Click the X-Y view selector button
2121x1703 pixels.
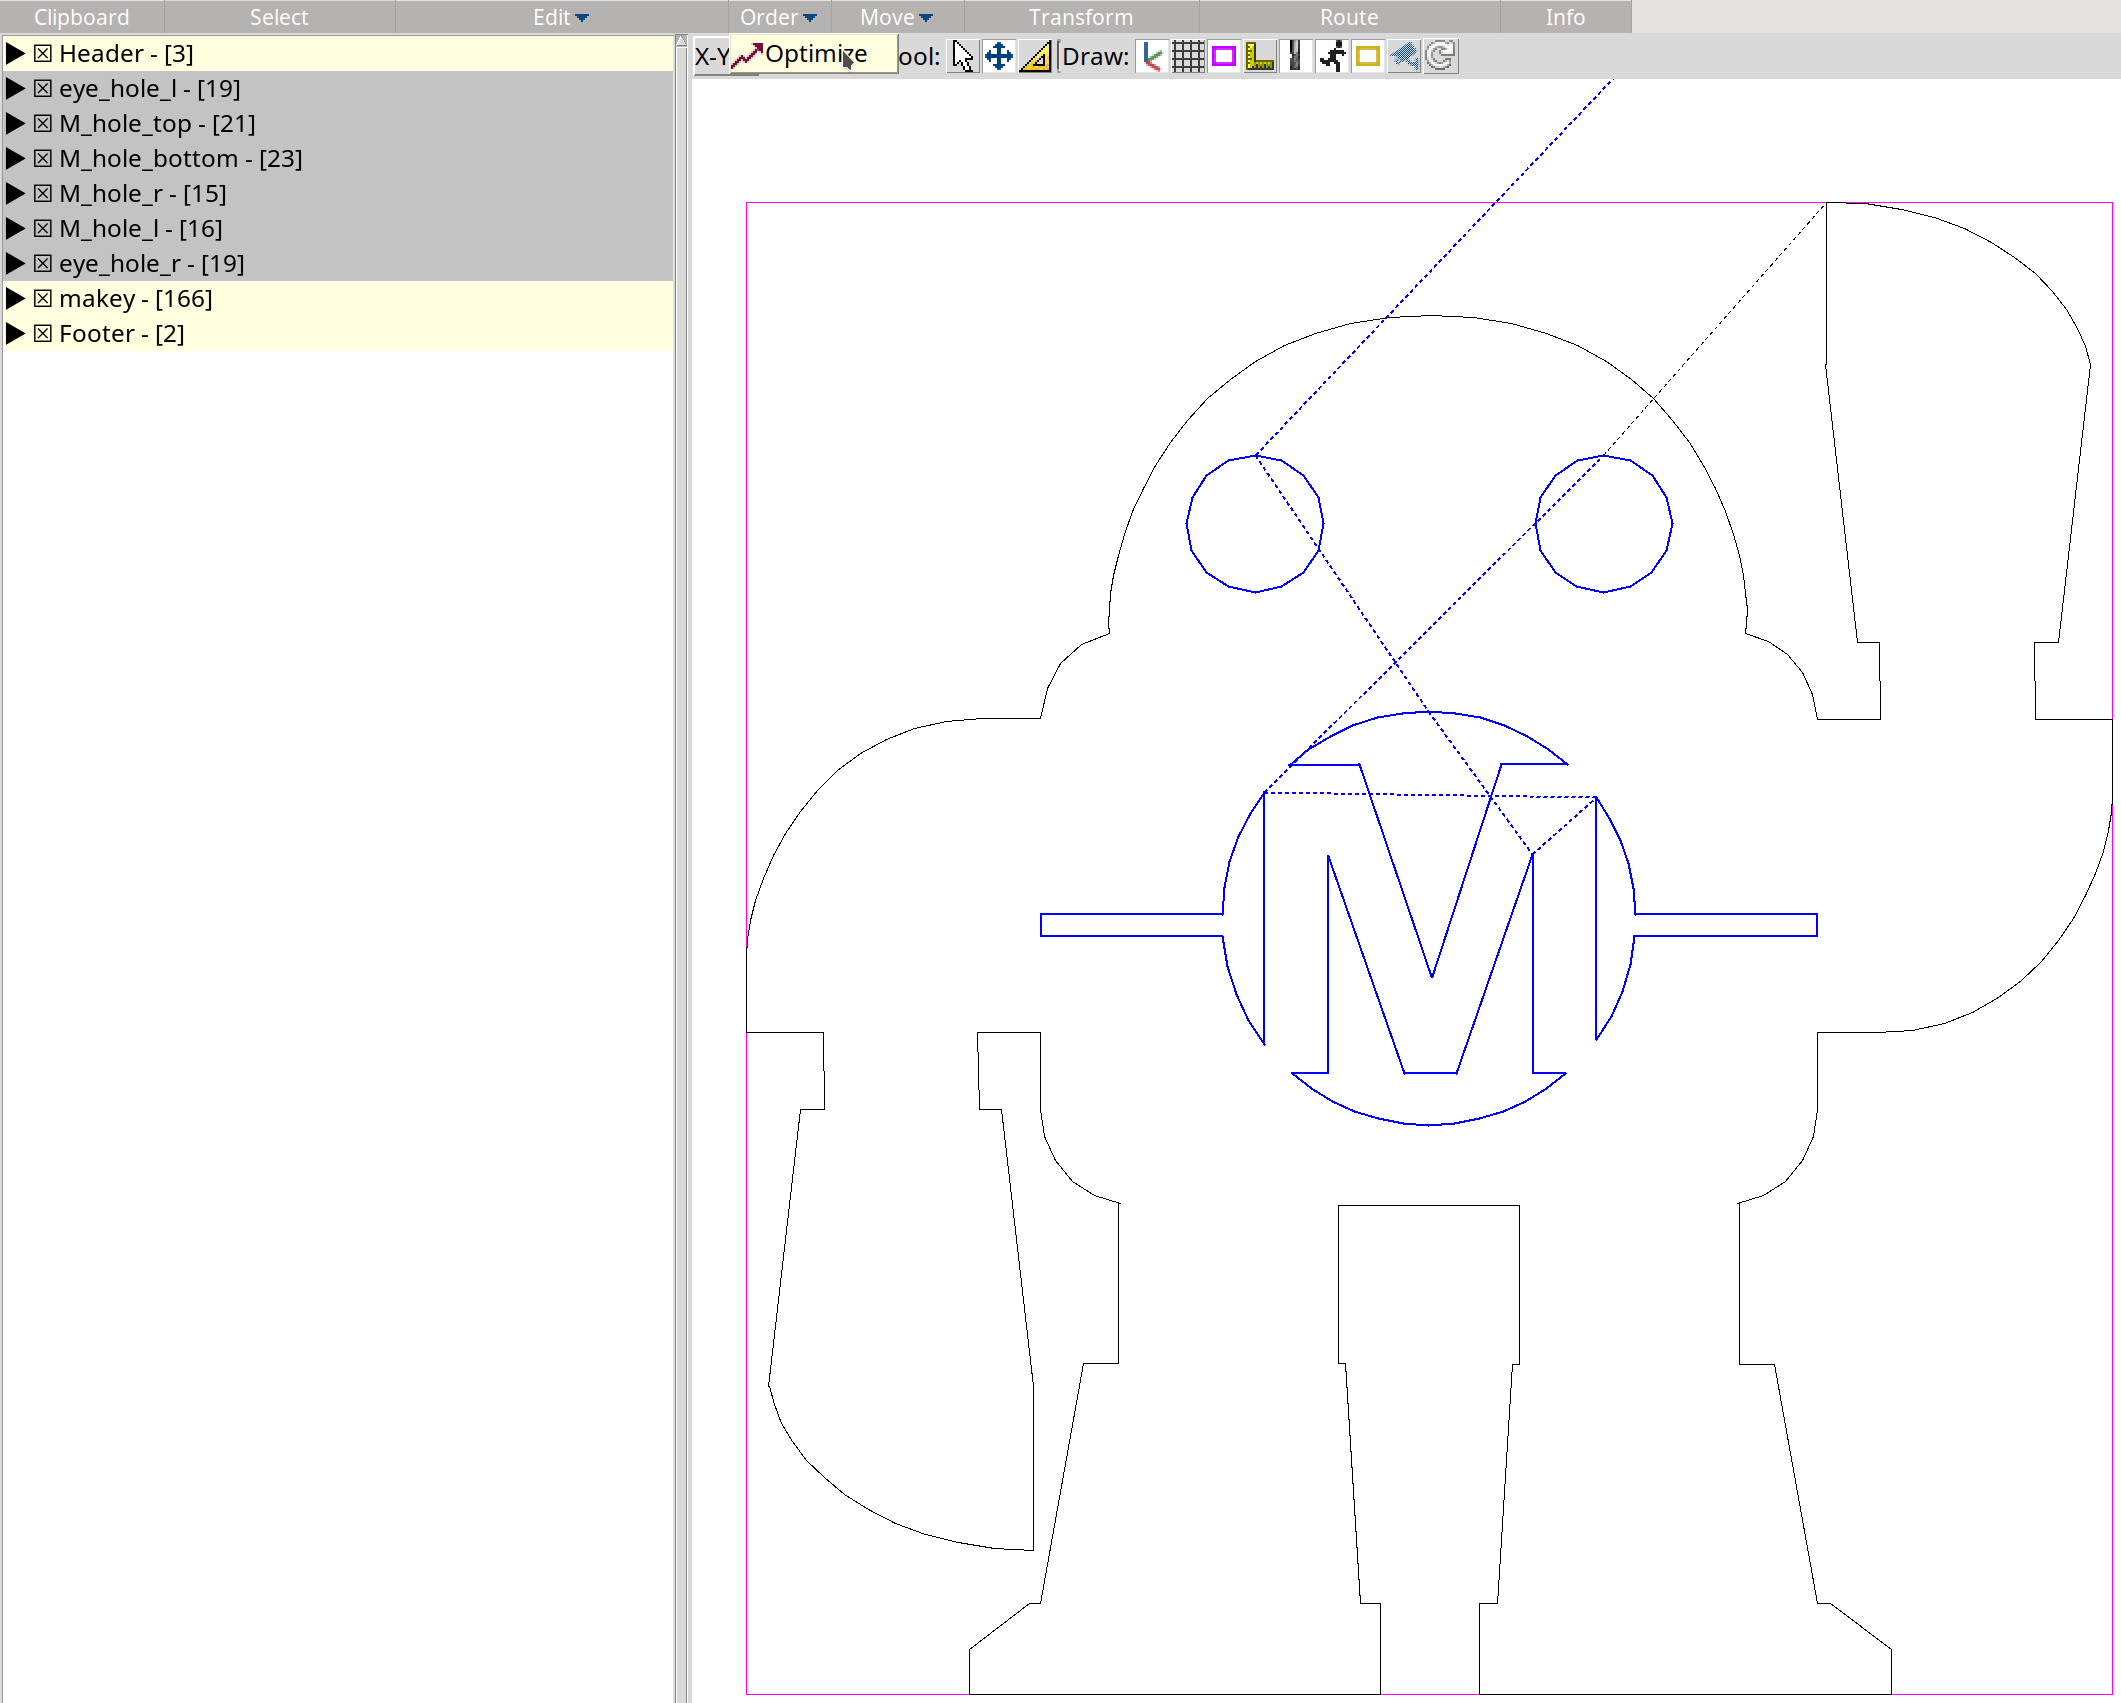pyautogui.click(x=712, y=57)
